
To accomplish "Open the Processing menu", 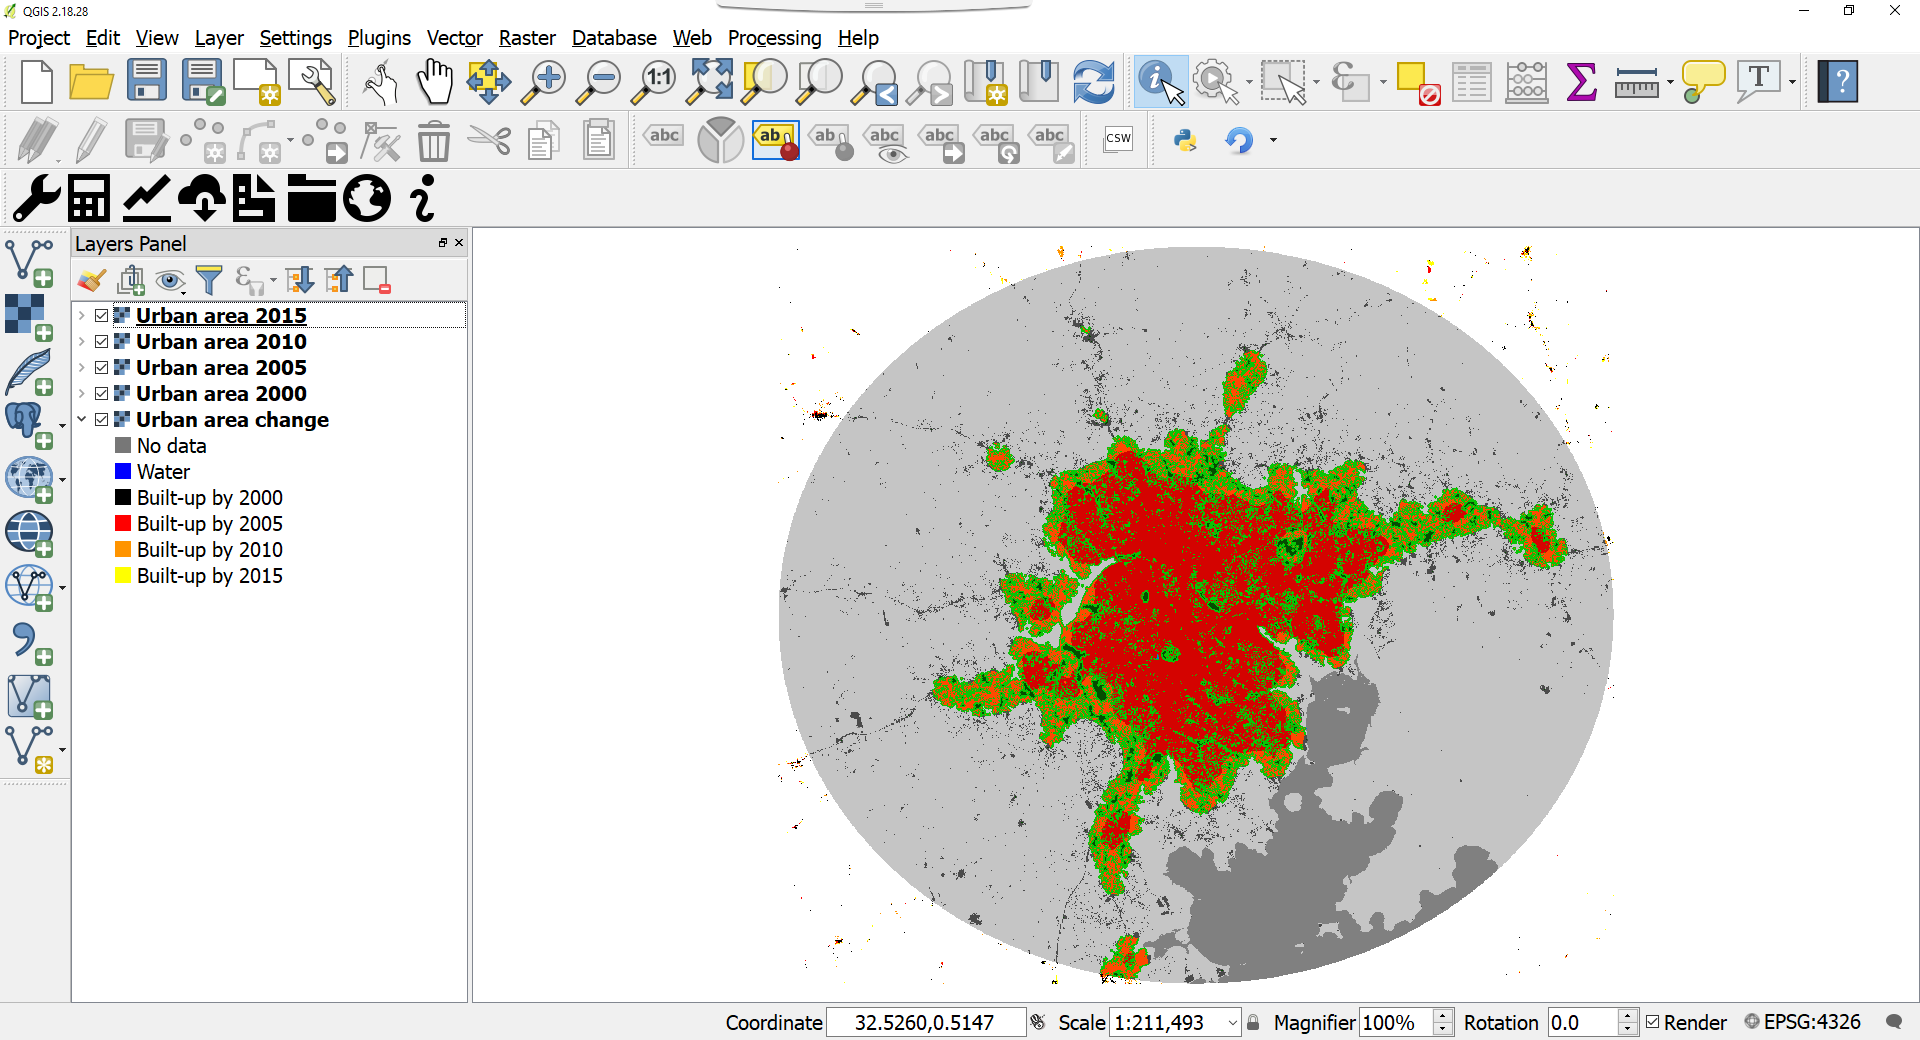I will (774, 38).
